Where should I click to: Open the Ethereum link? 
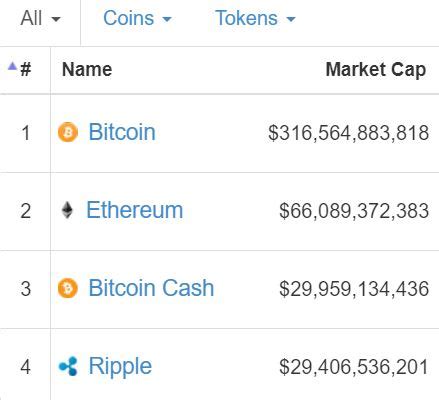(135, 210)
